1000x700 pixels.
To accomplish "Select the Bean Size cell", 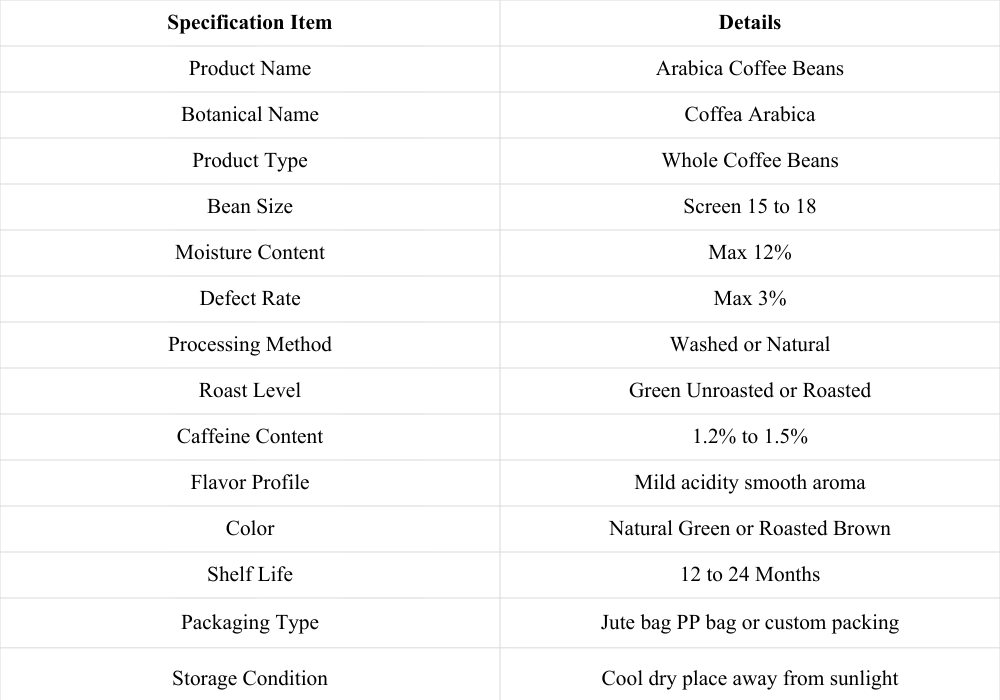I will 249,207.
